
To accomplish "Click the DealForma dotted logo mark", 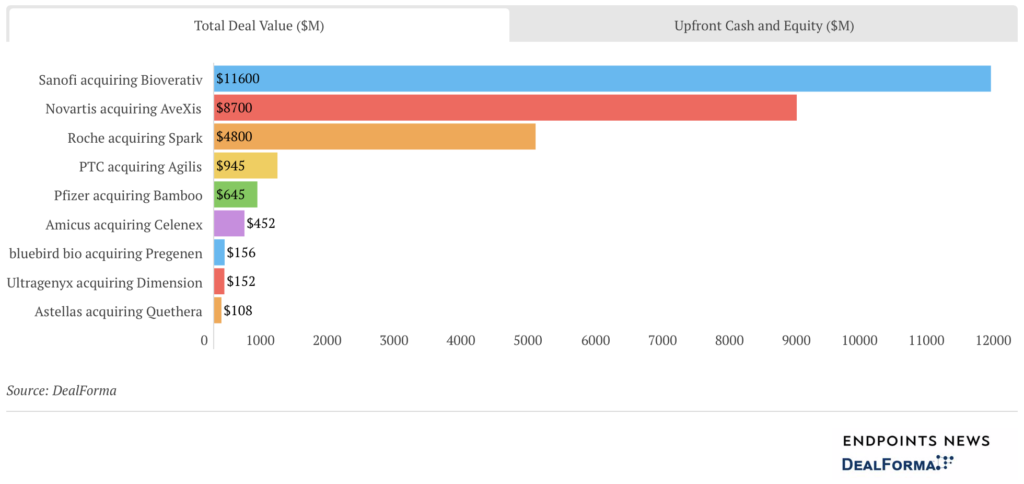I will point(946,462).
